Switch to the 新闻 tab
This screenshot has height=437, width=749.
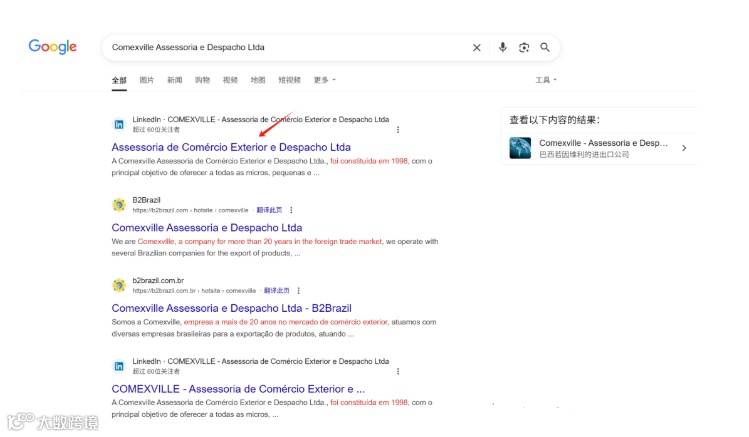click(x=174, y=80)
